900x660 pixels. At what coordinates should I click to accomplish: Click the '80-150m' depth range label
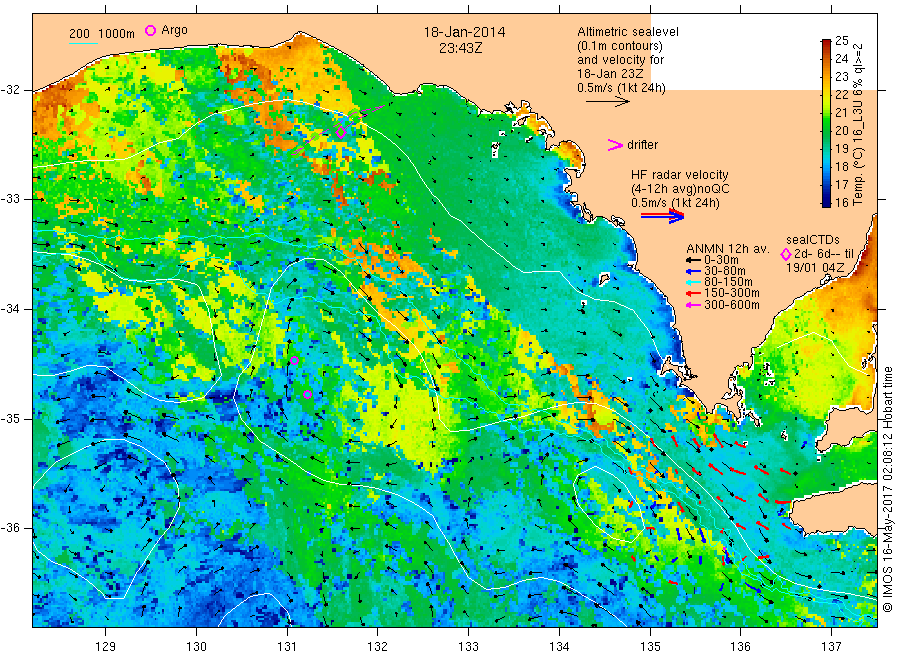(x=728, y=282)
